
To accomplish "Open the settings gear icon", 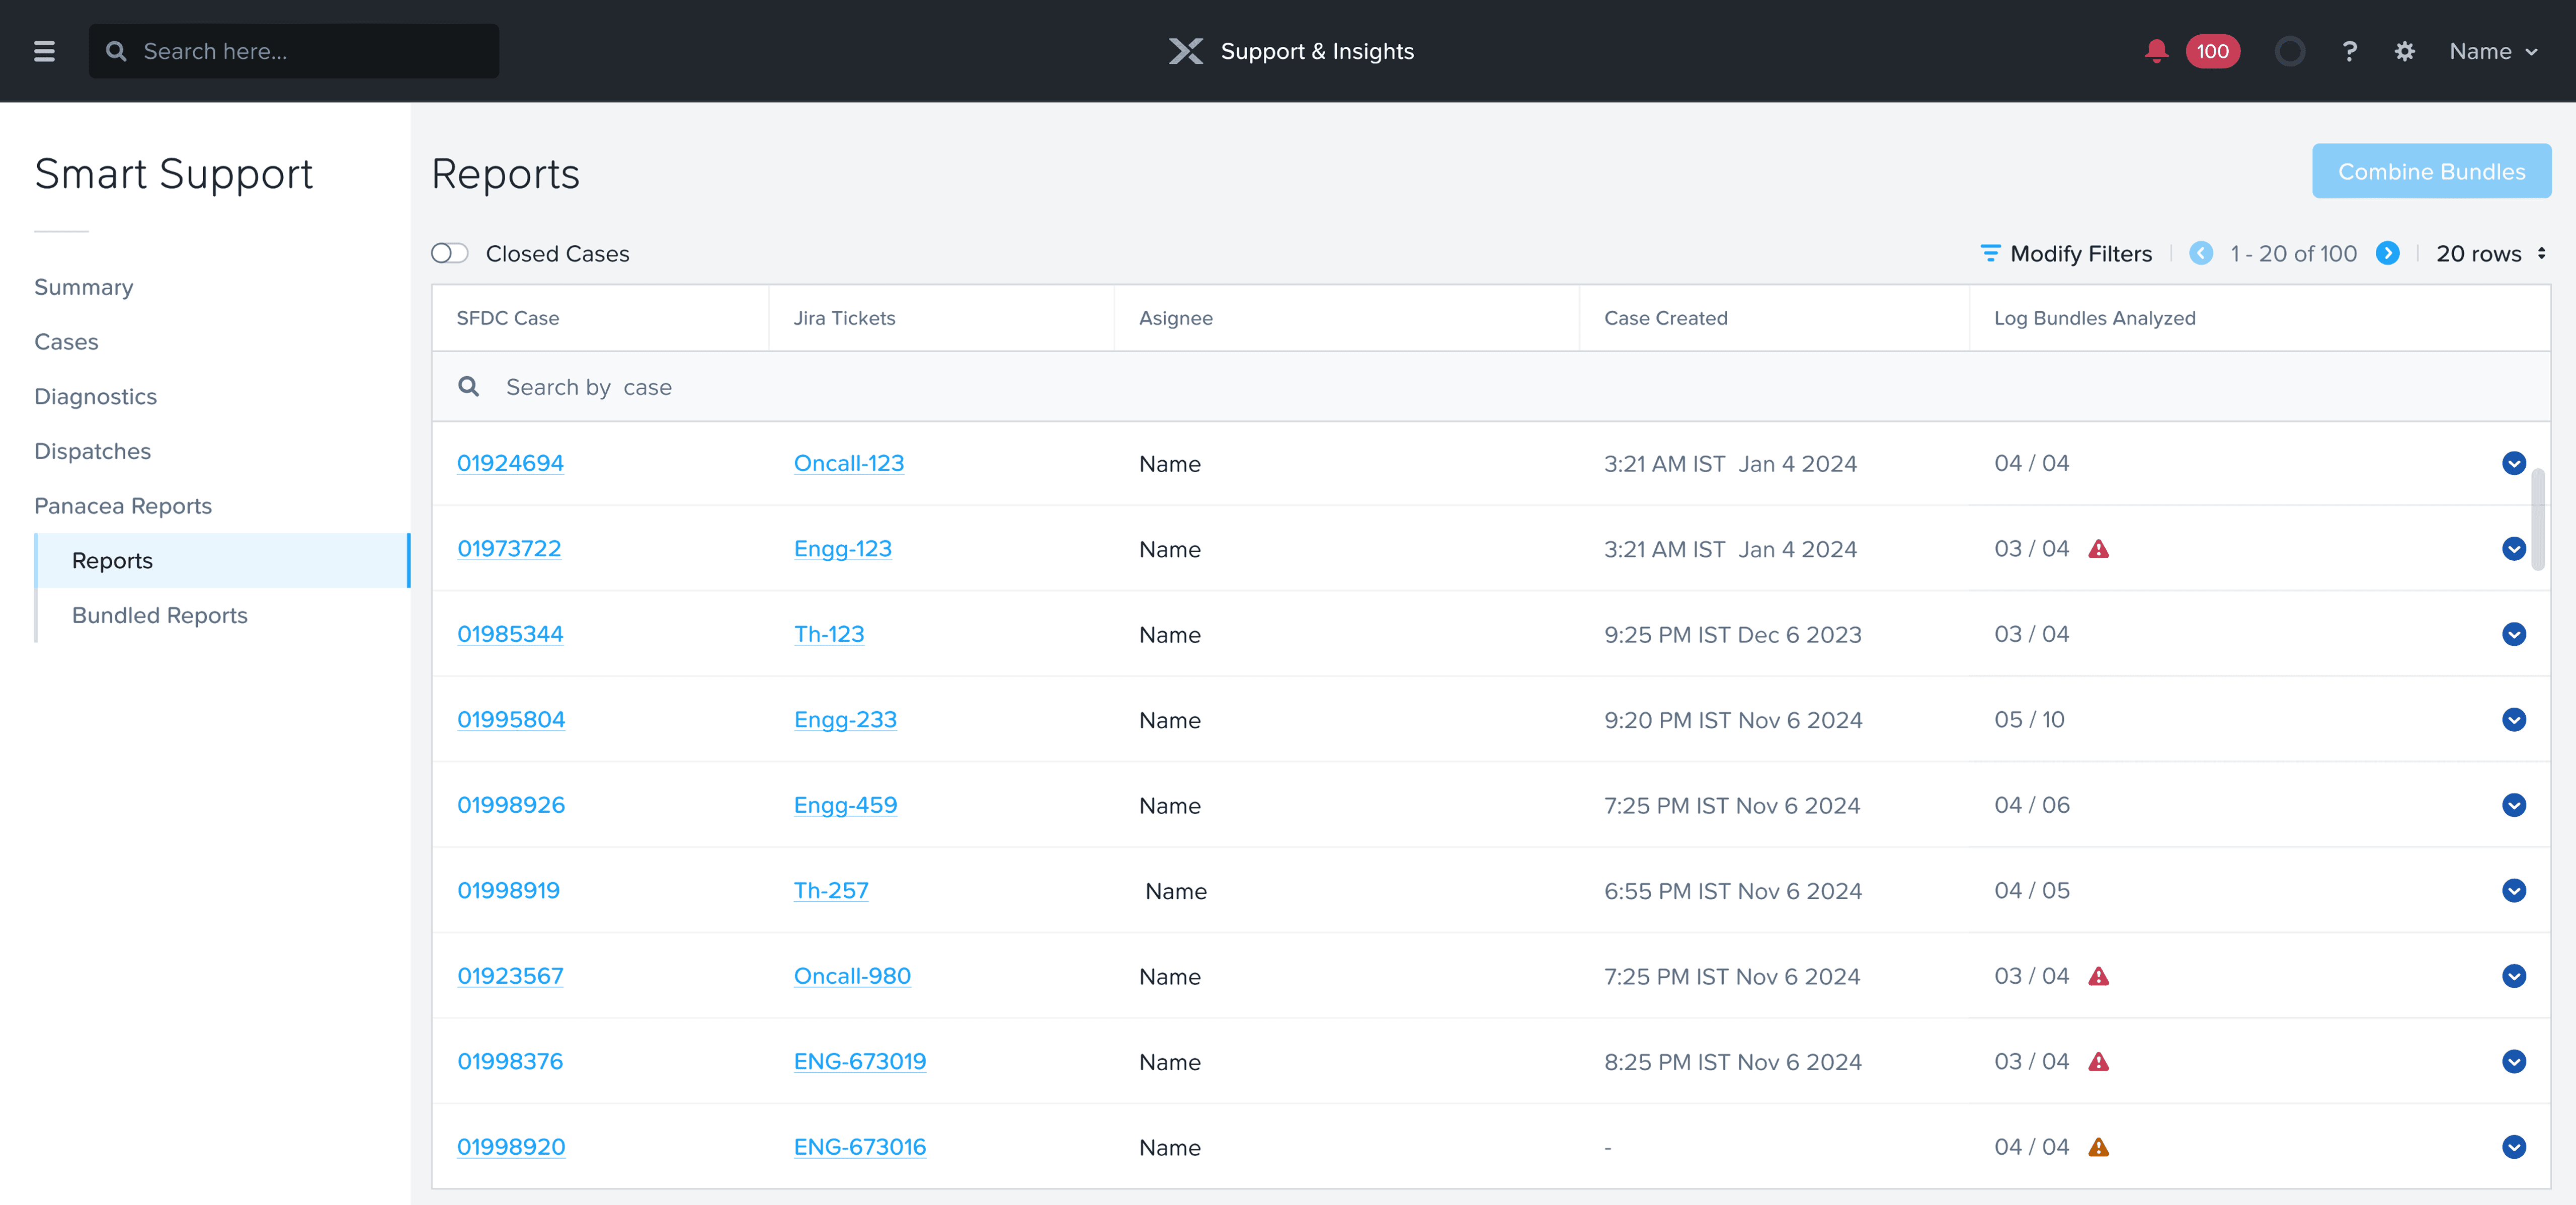I will [x=2404, y=51].
